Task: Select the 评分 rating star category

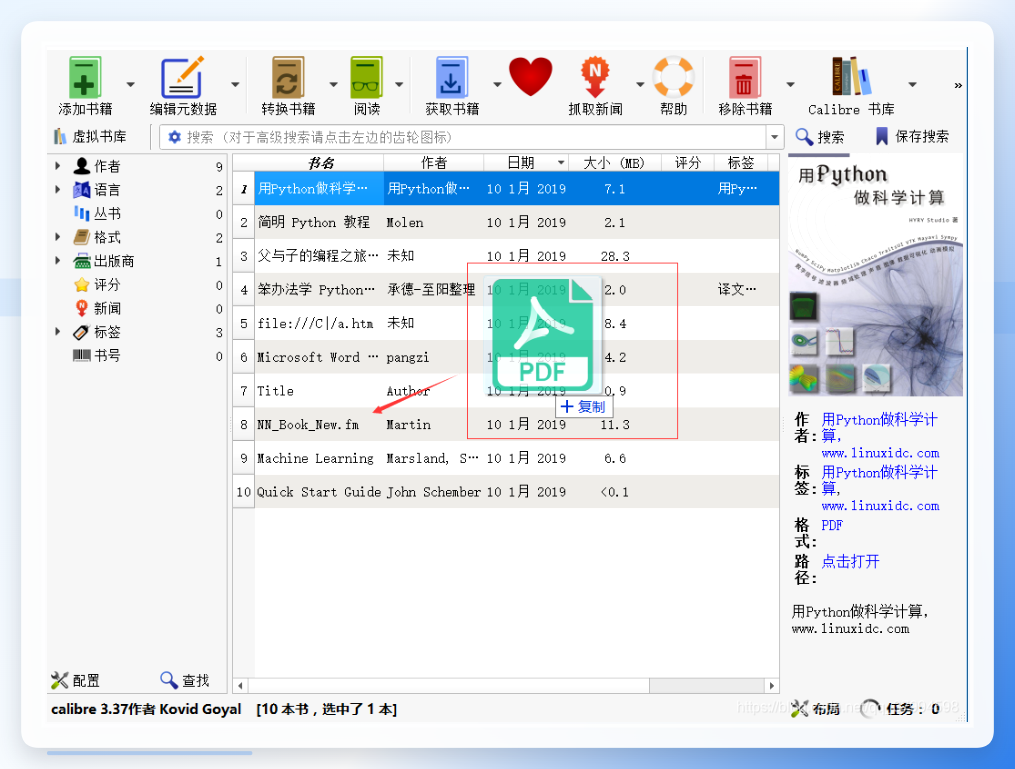Action: [107, 285]
